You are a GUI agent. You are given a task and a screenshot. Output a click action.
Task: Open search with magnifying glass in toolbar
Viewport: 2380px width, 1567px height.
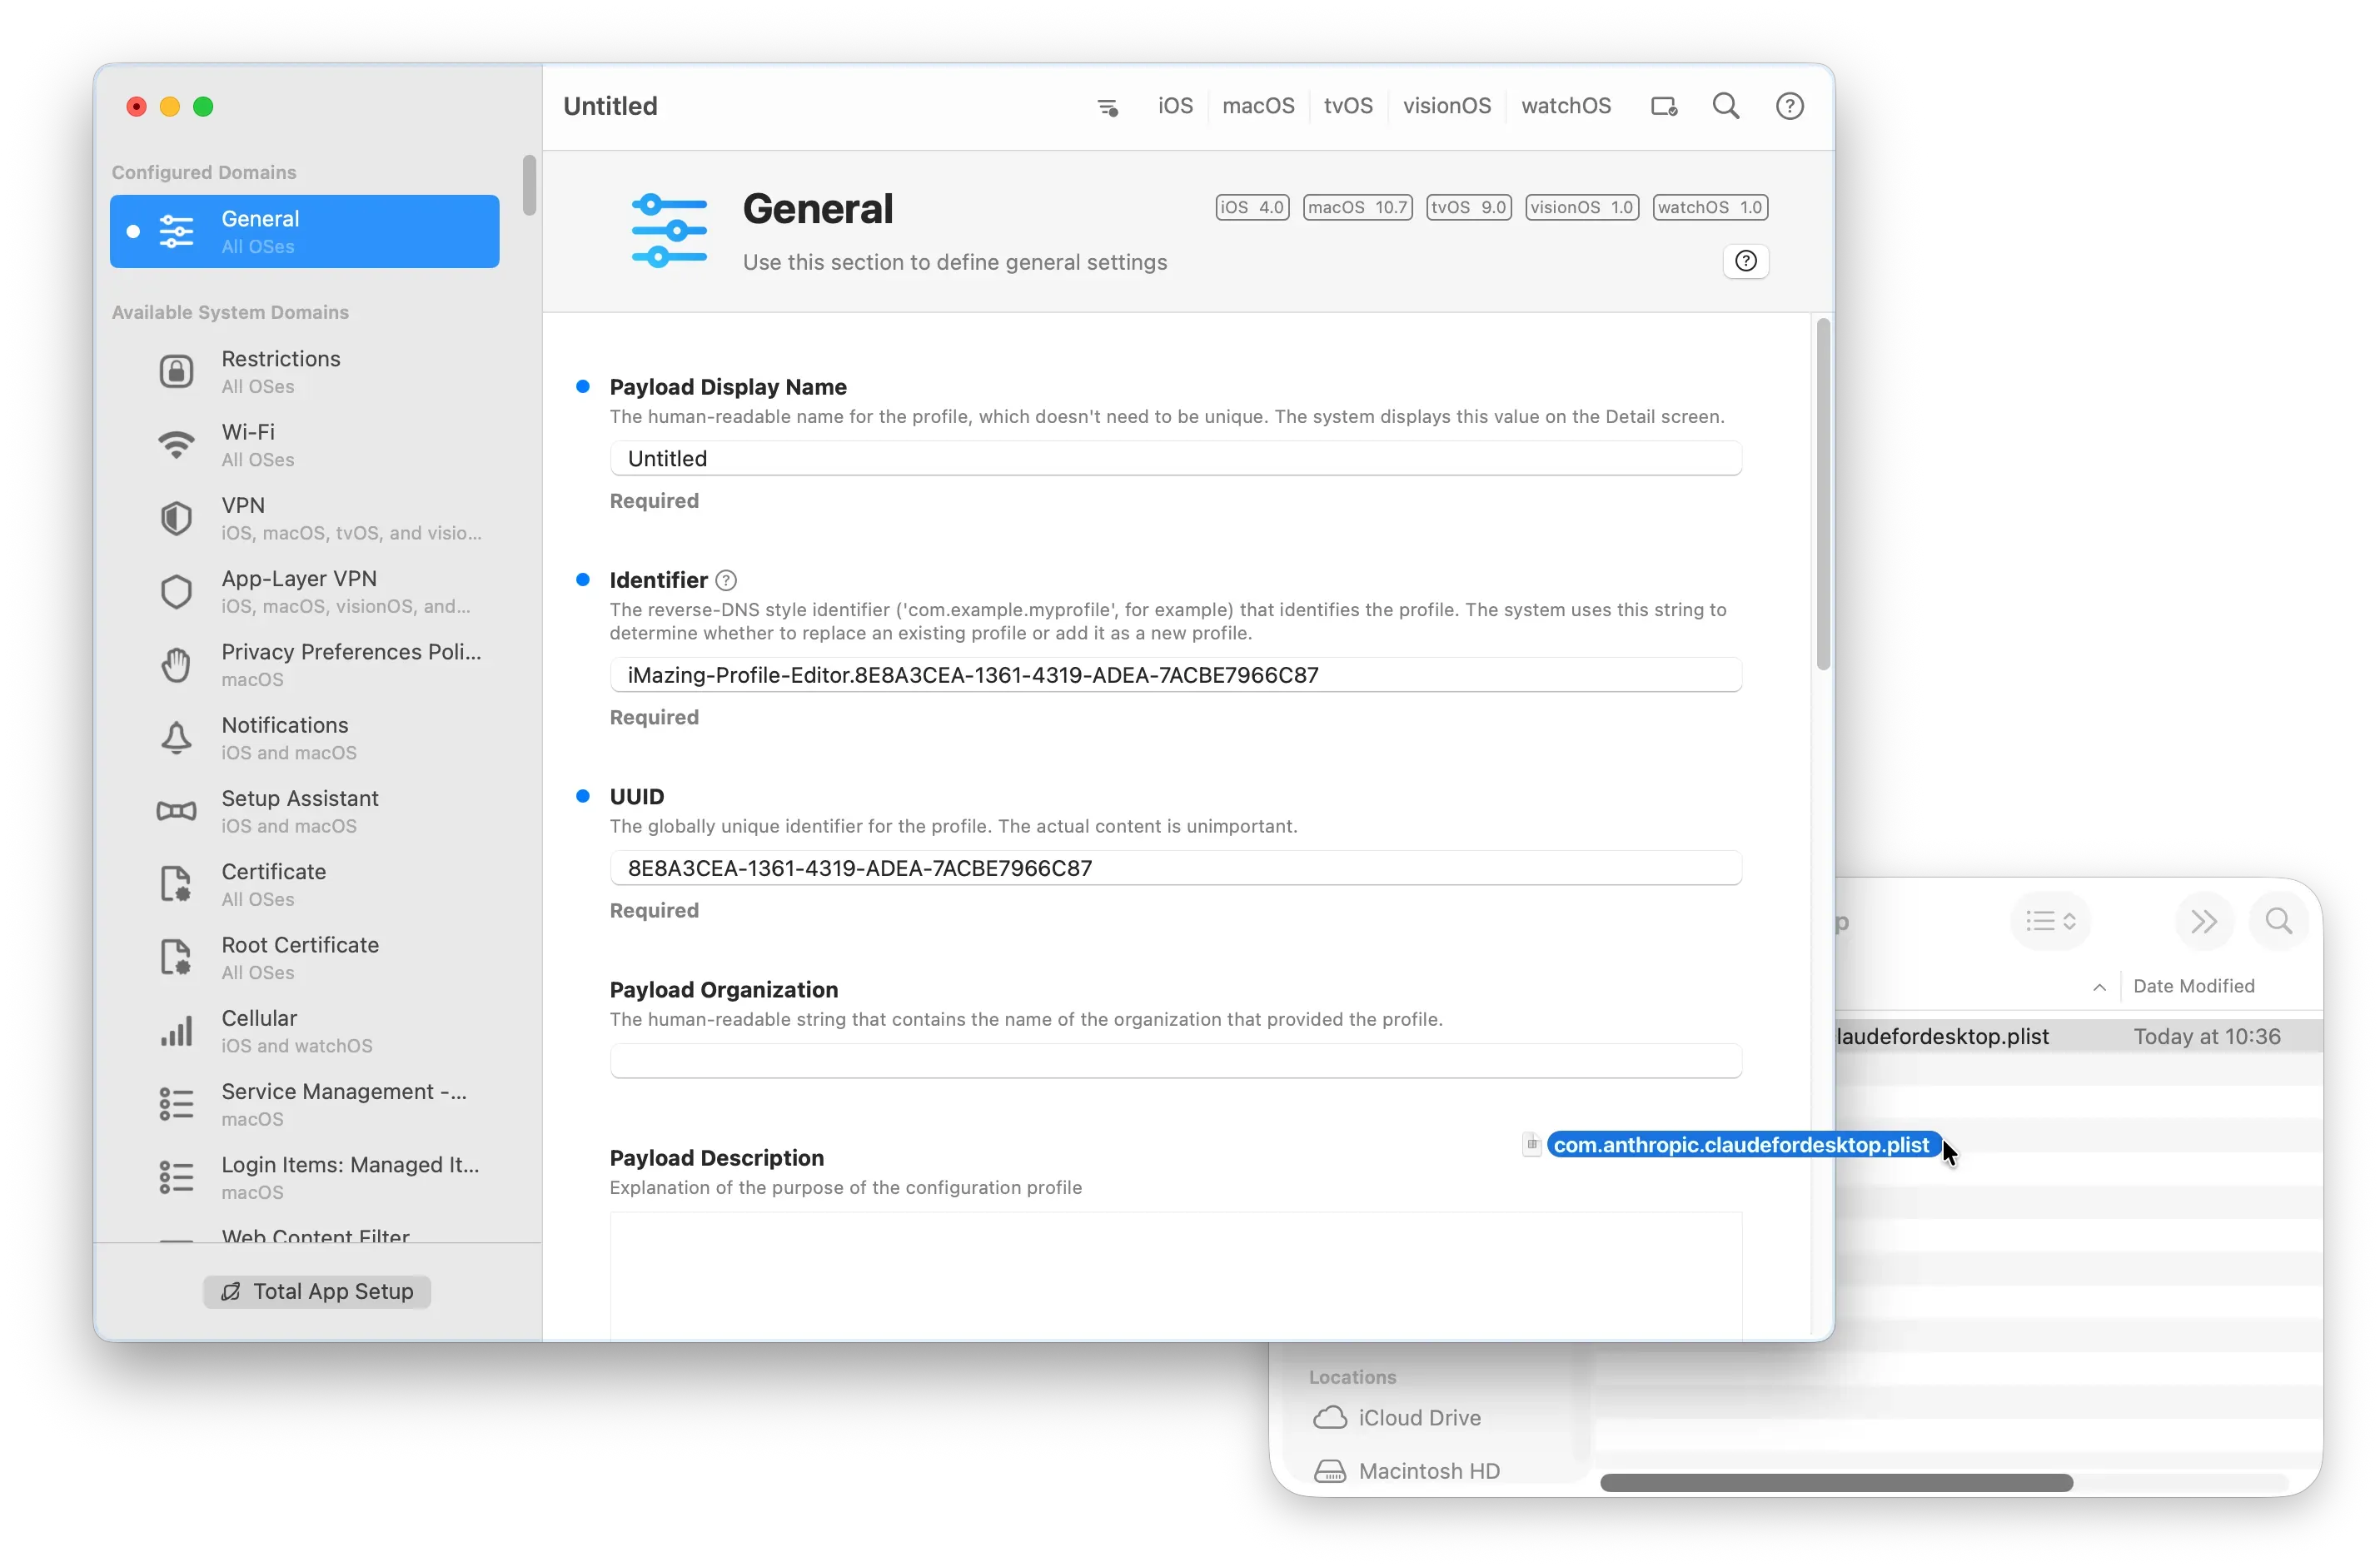click(x=1726, y=106)
